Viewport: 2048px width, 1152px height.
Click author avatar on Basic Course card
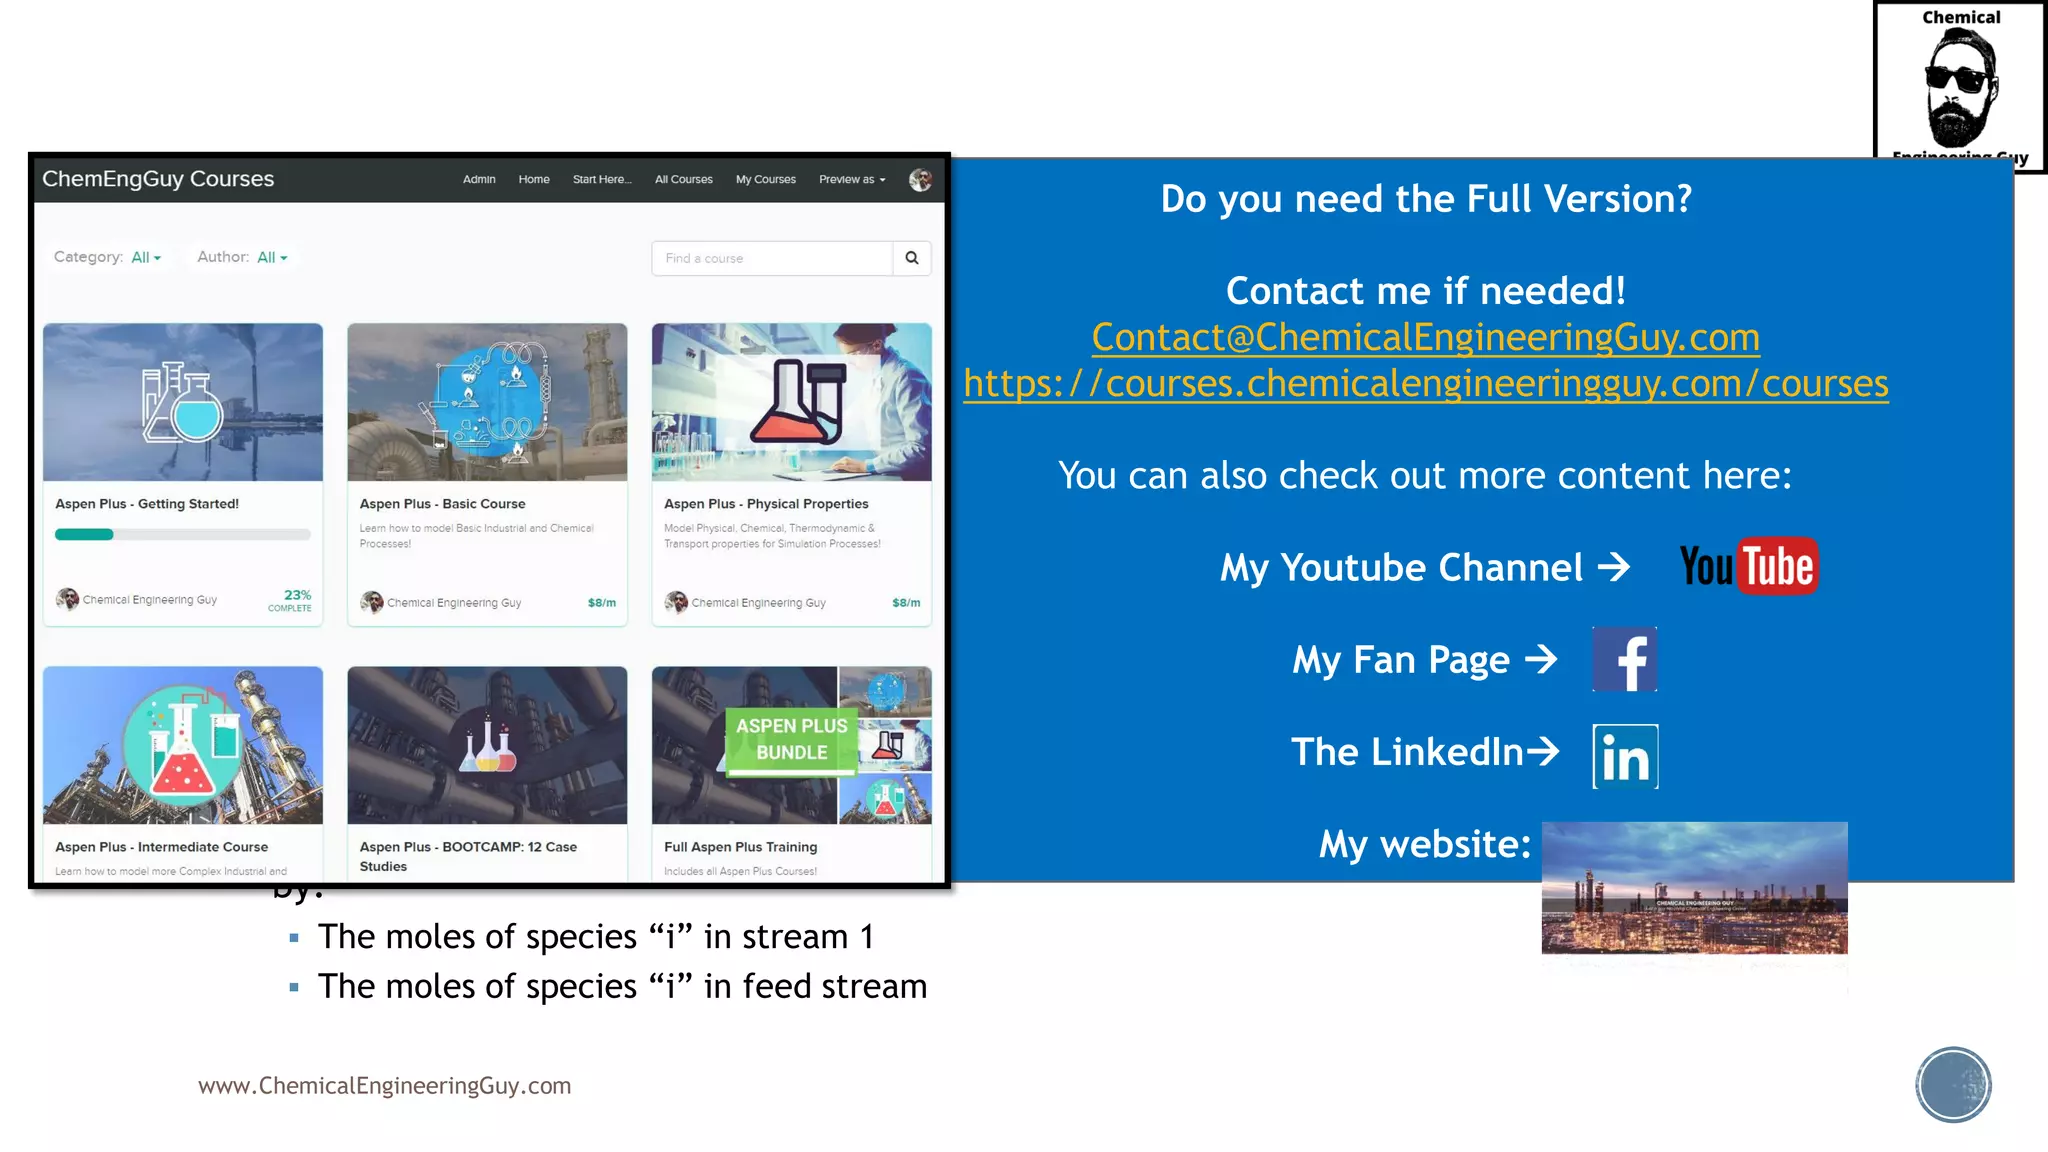pyautogui.click(x=372, y=602)
